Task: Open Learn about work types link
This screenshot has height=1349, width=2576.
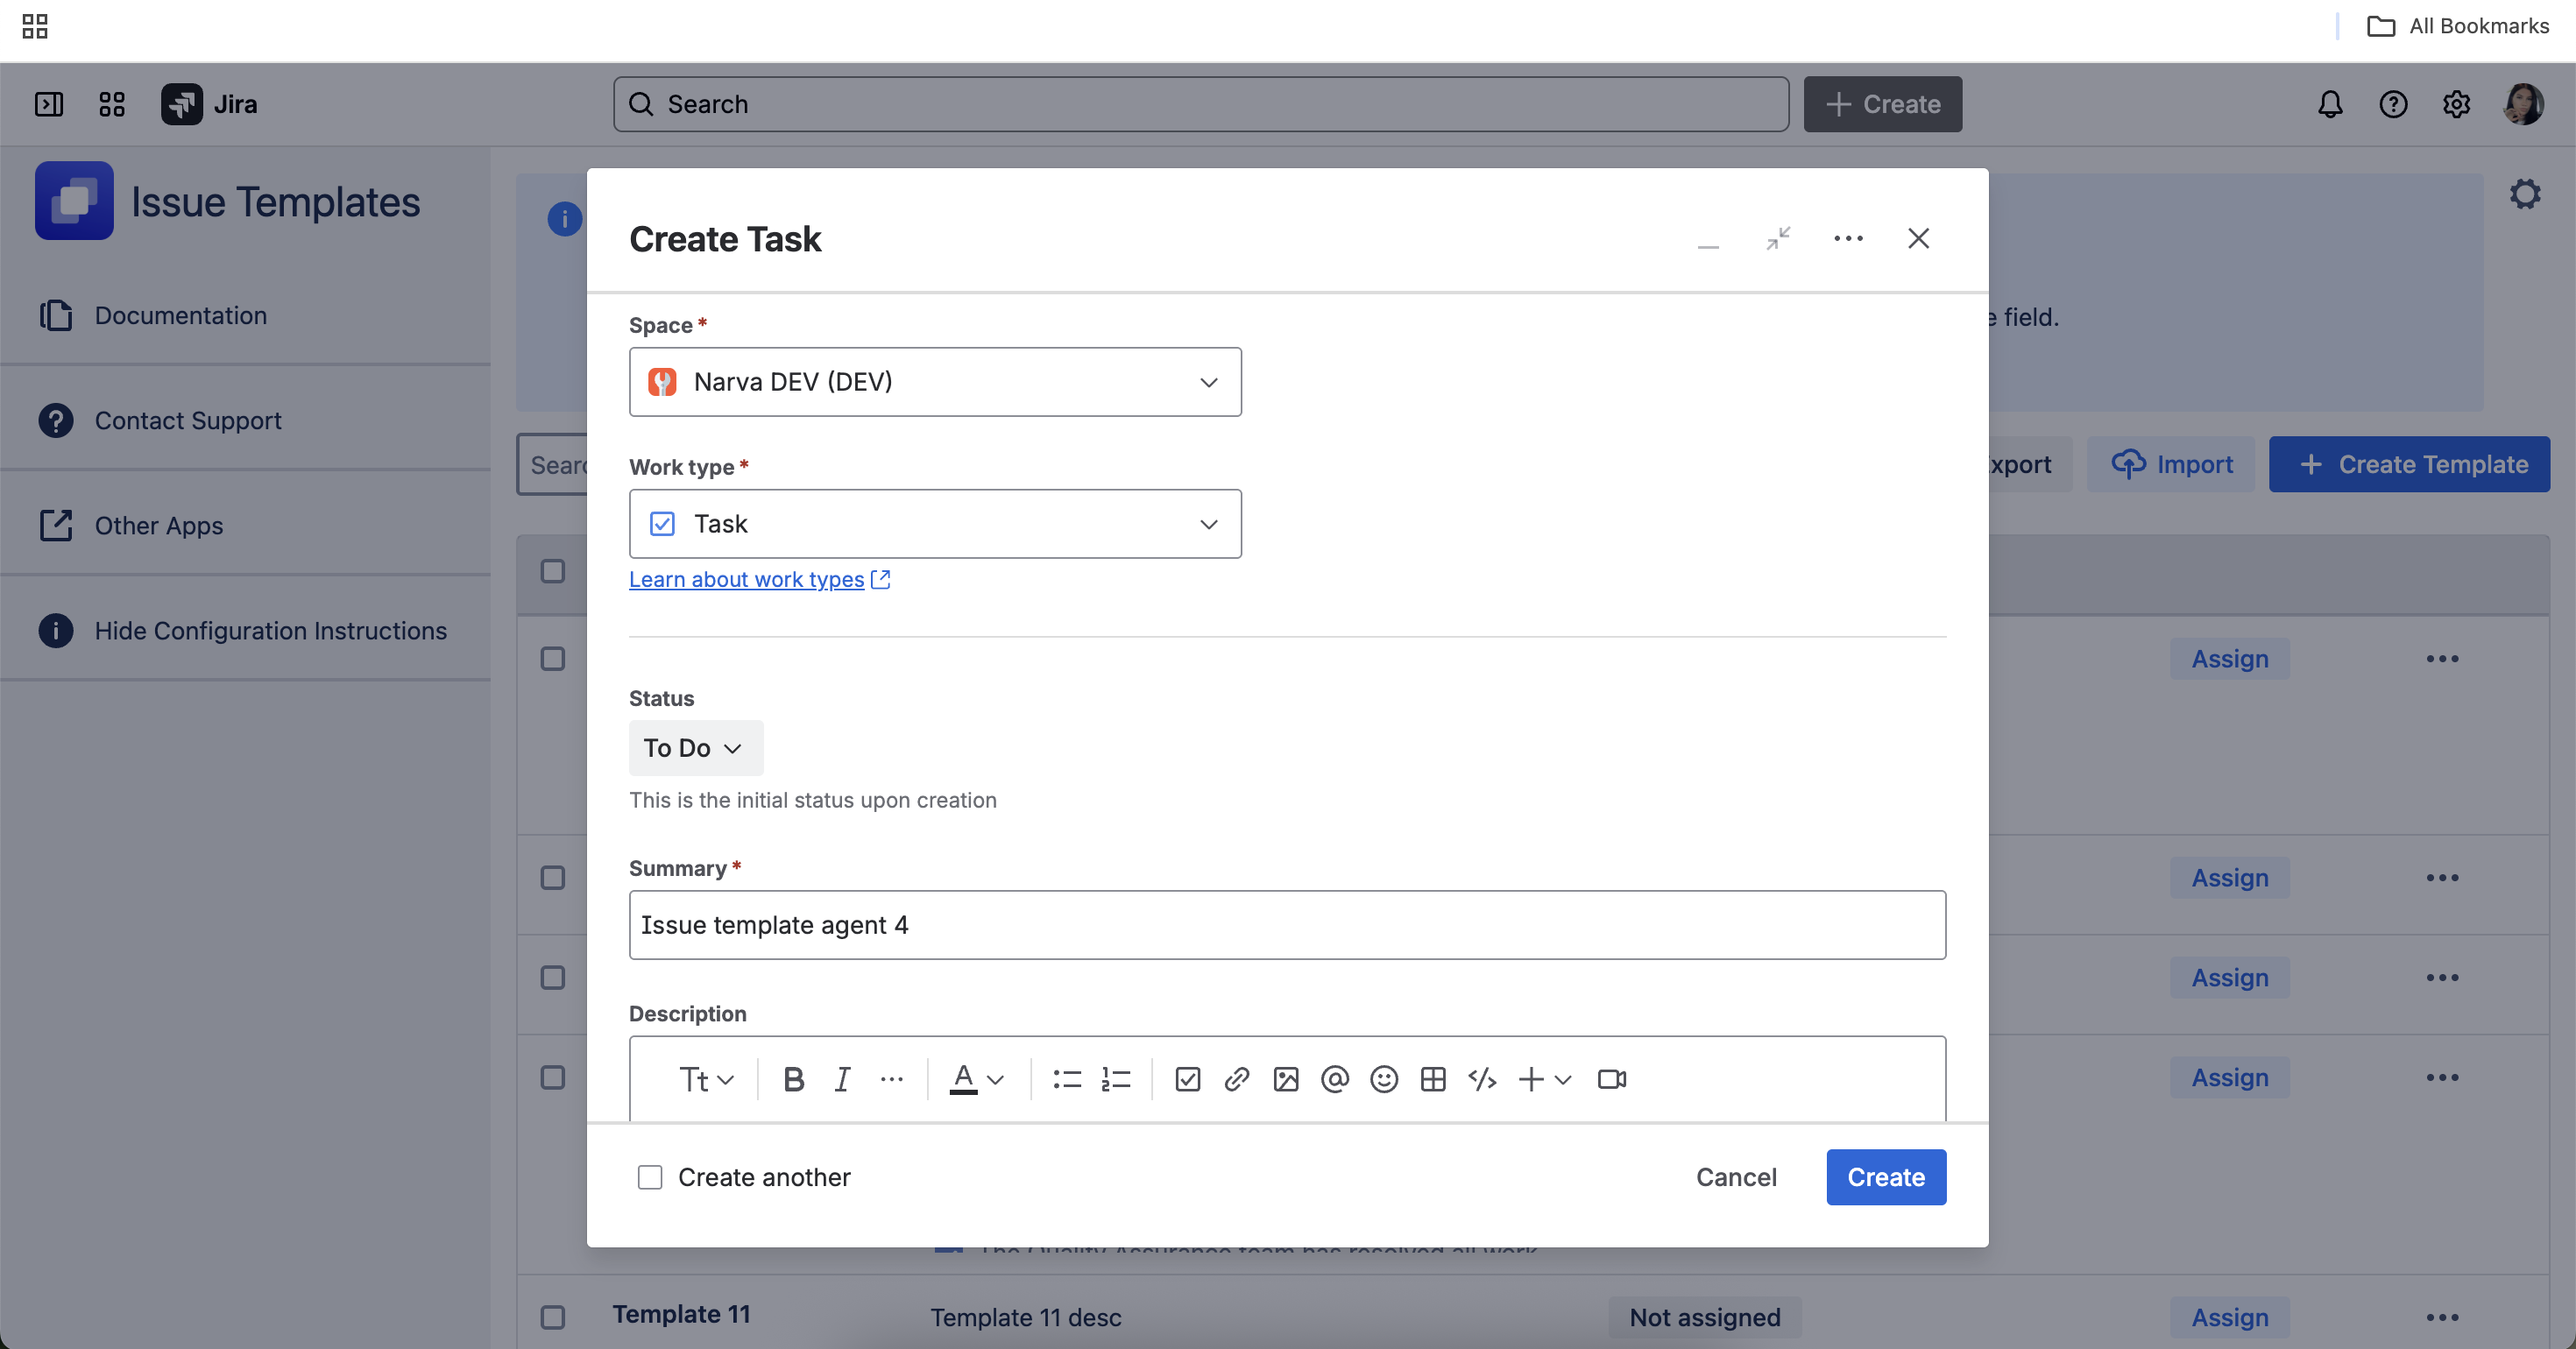Action: pyautogui.click(x=746, y=580)
